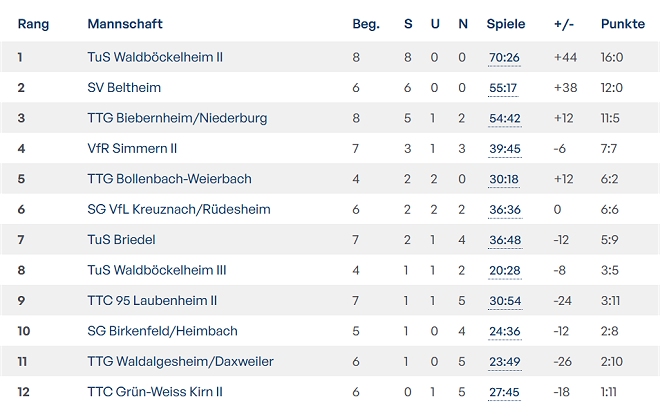Open TTG Waldalgesheim/Daxweiler team page
Viewport: 660px width, 417px height.
(x=180, y=361)
